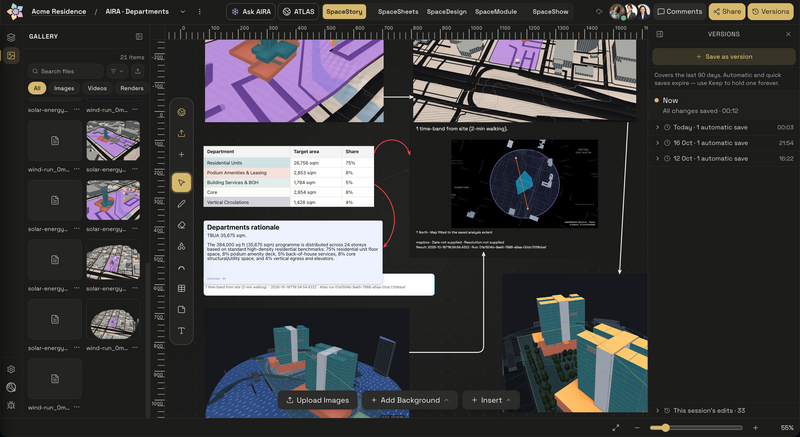This screenshot has width=800, height=437.
Task: Insert a table with the grid tool
Action: coord(181,289)
